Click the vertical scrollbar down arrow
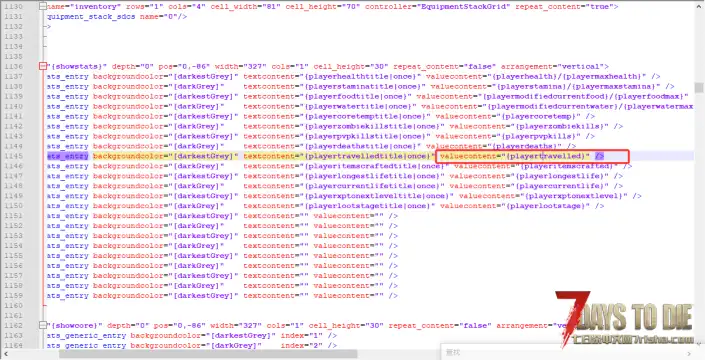 pos(699,344)
